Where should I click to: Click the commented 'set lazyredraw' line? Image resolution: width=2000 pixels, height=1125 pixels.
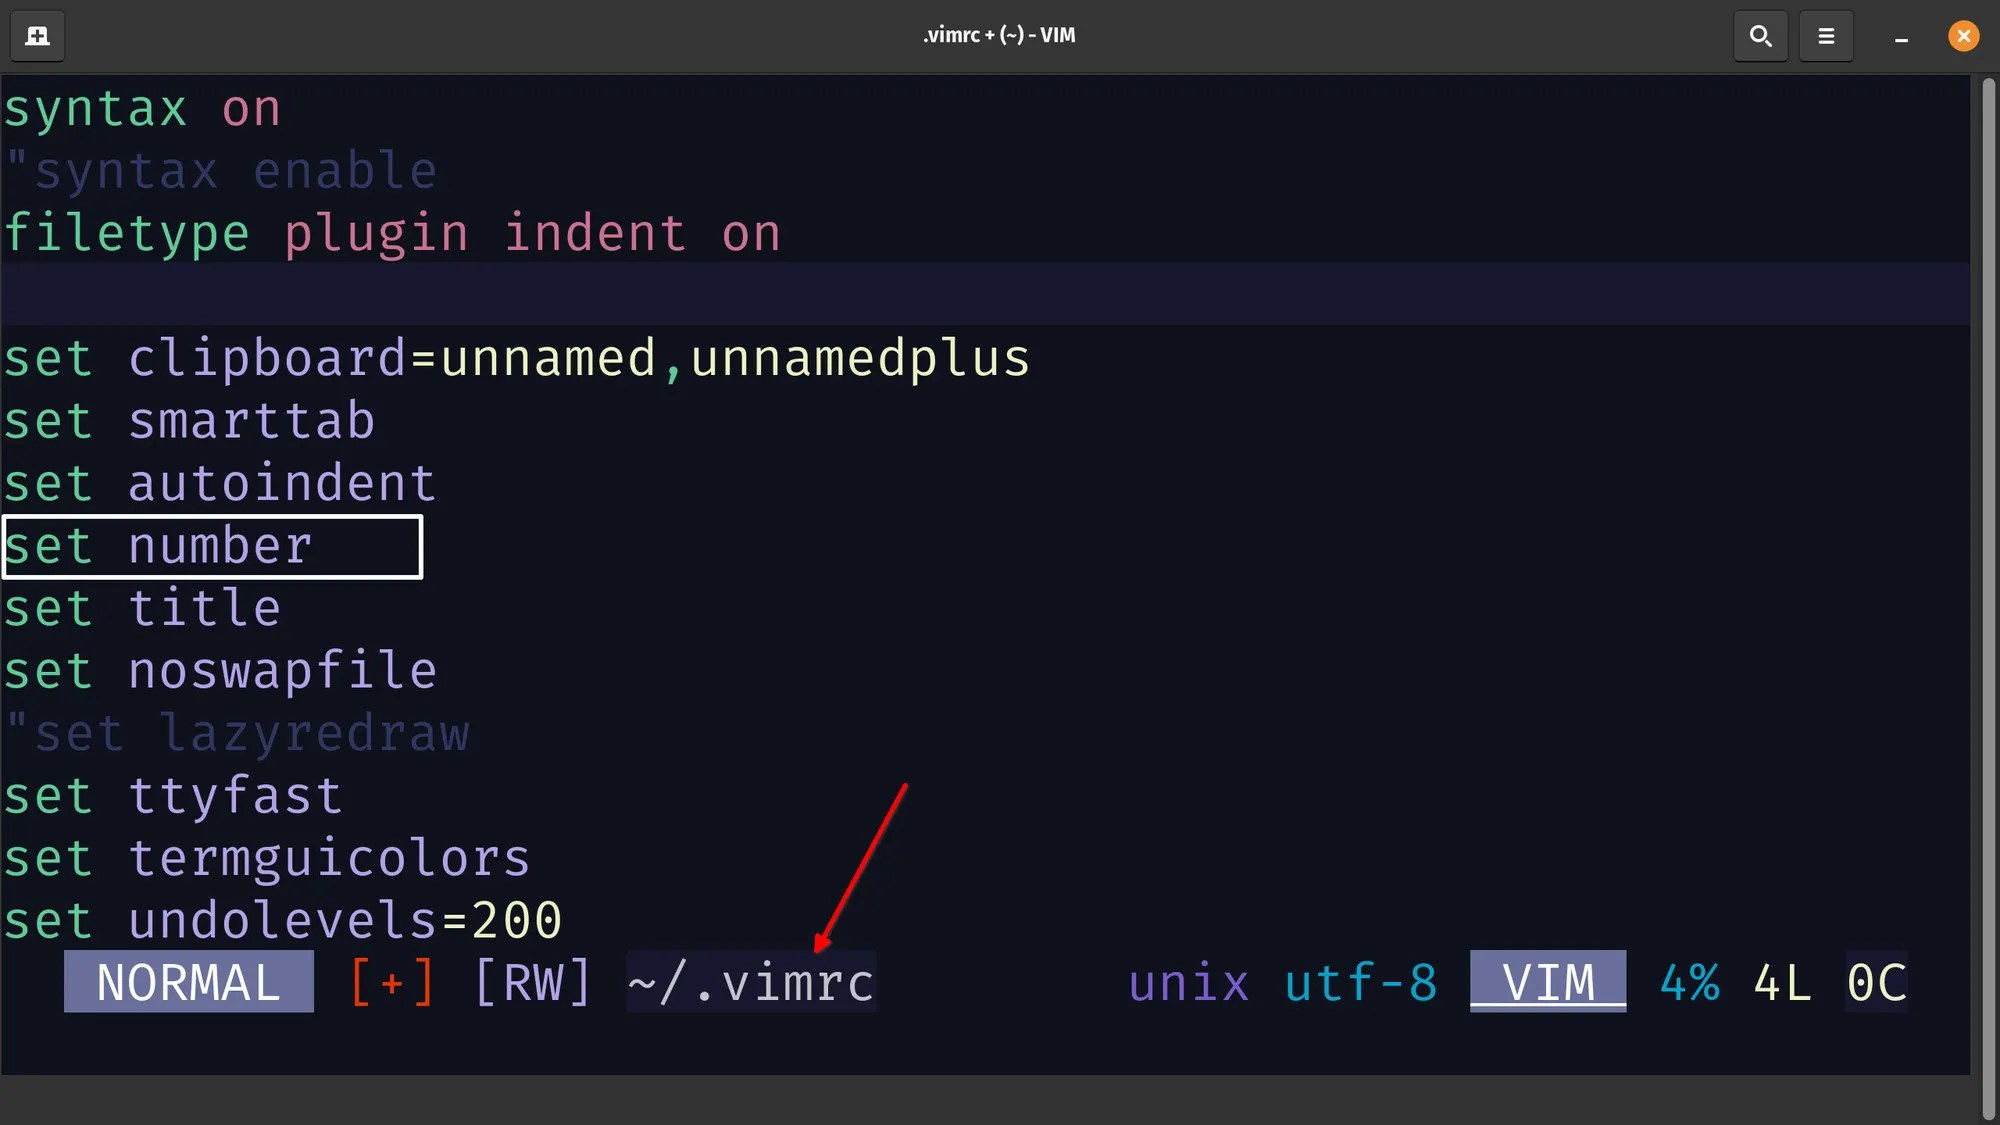238,733
